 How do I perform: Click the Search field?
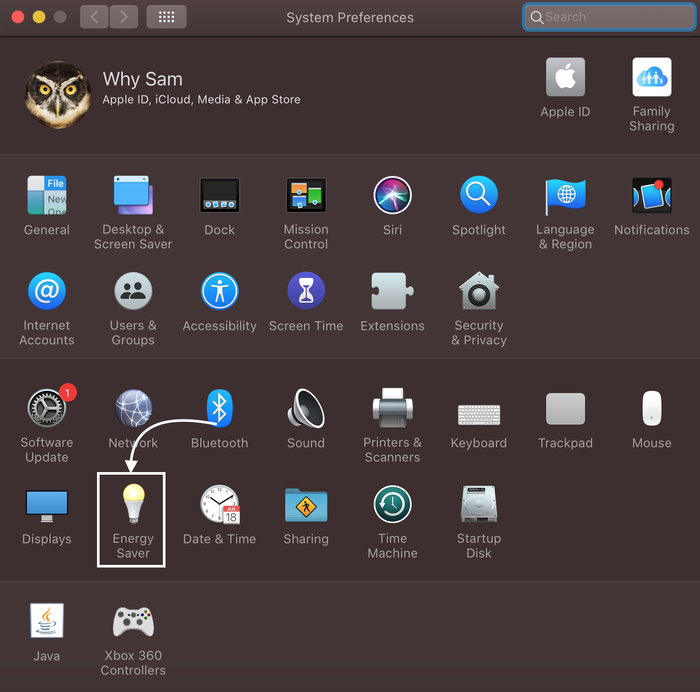pyautogui.click(x=609, y=17)
